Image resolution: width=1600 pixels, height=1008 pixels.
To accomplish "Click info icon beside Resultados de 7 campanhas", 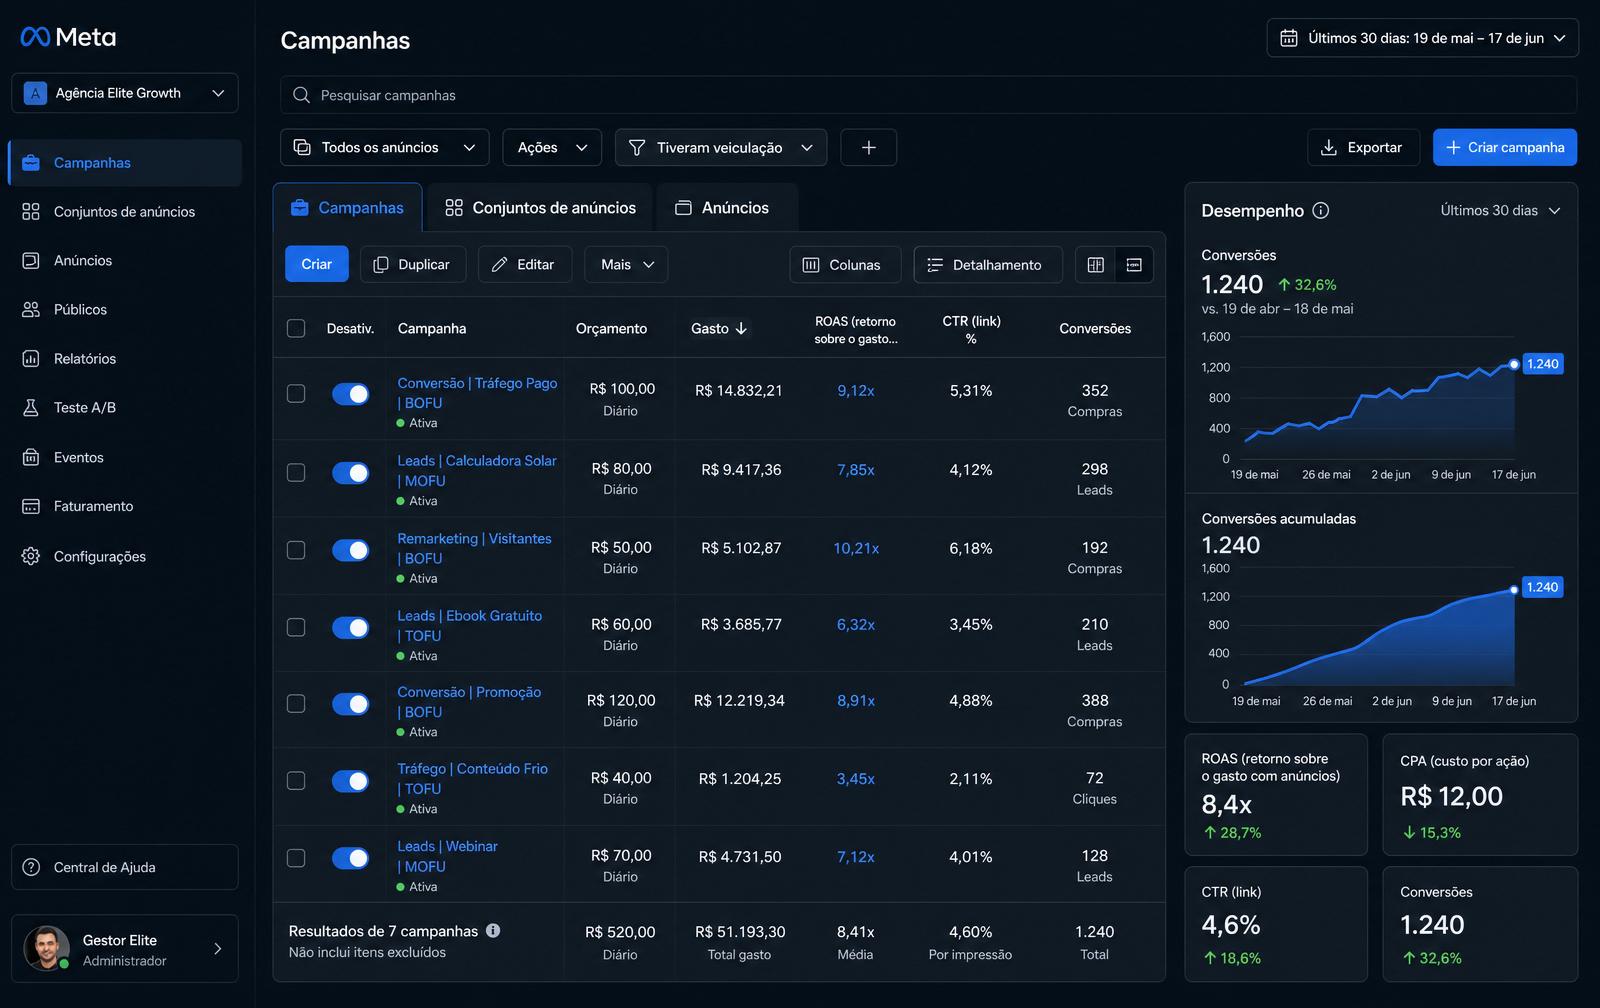I will pos(493,930).
